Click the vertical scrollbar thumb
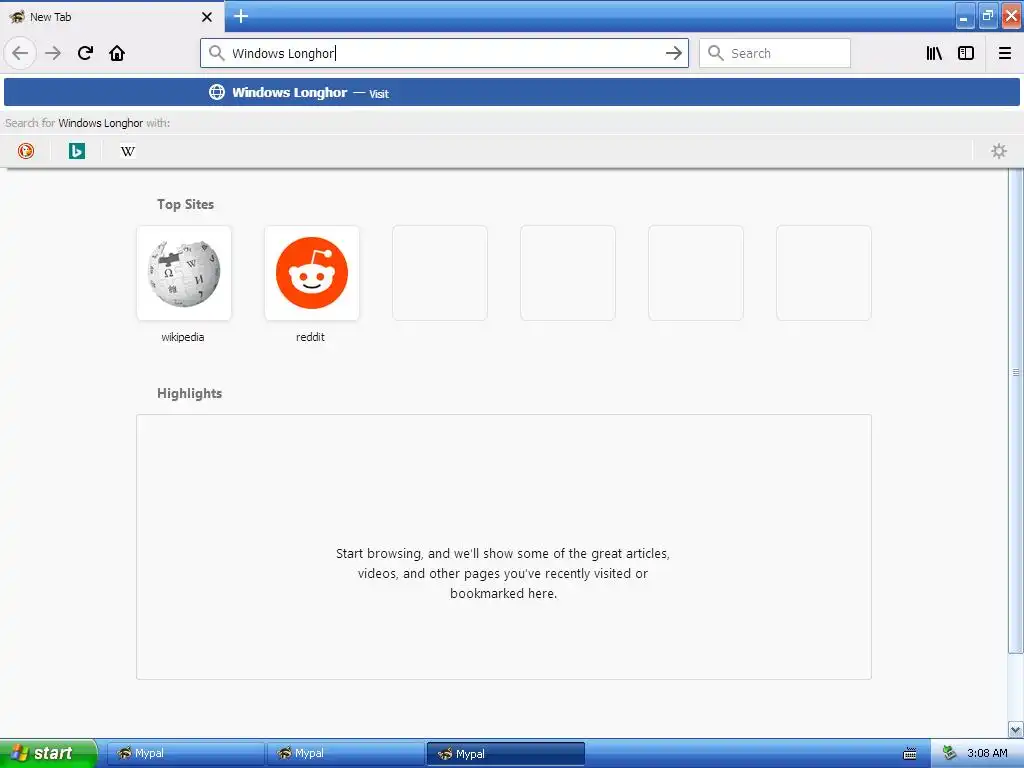 [x=1016, y=409]
